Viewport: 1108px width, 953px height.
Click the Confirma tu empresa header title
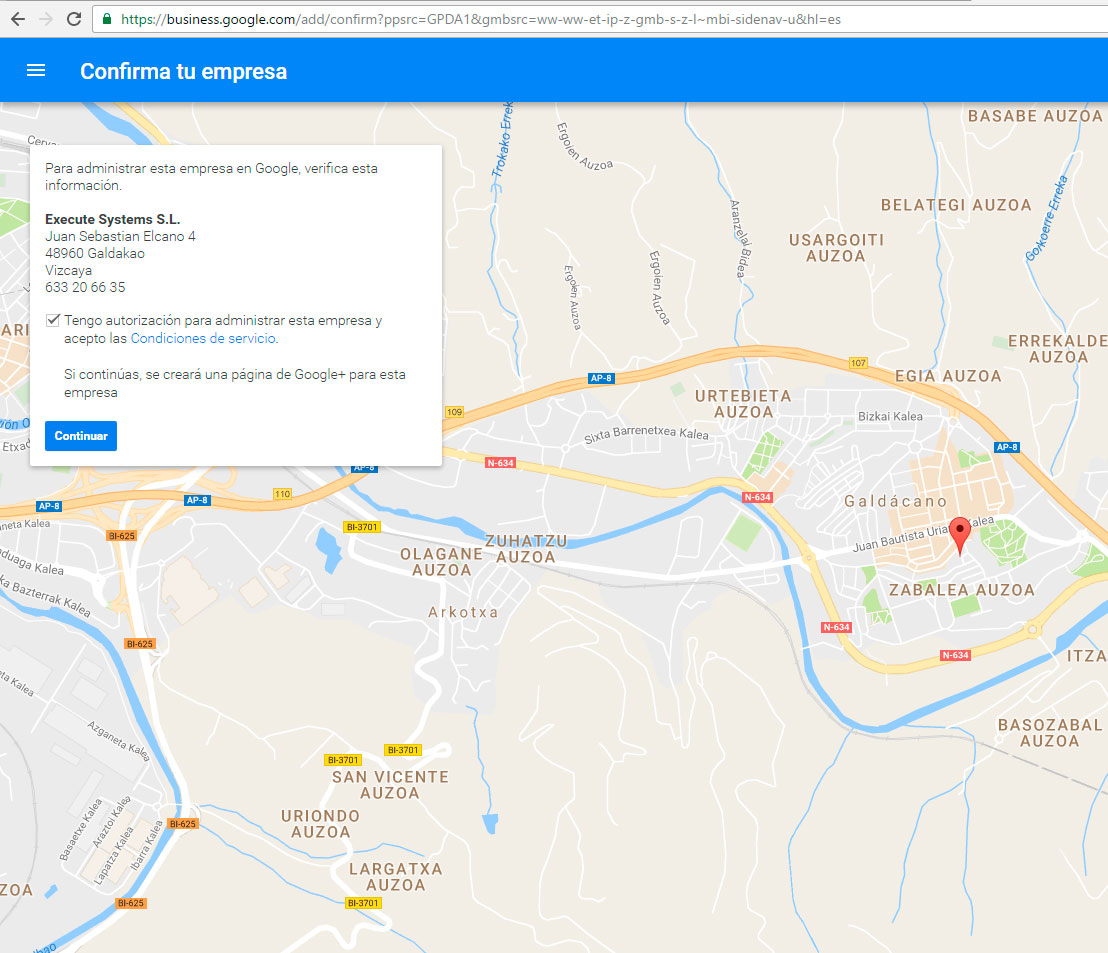(183, 71)
